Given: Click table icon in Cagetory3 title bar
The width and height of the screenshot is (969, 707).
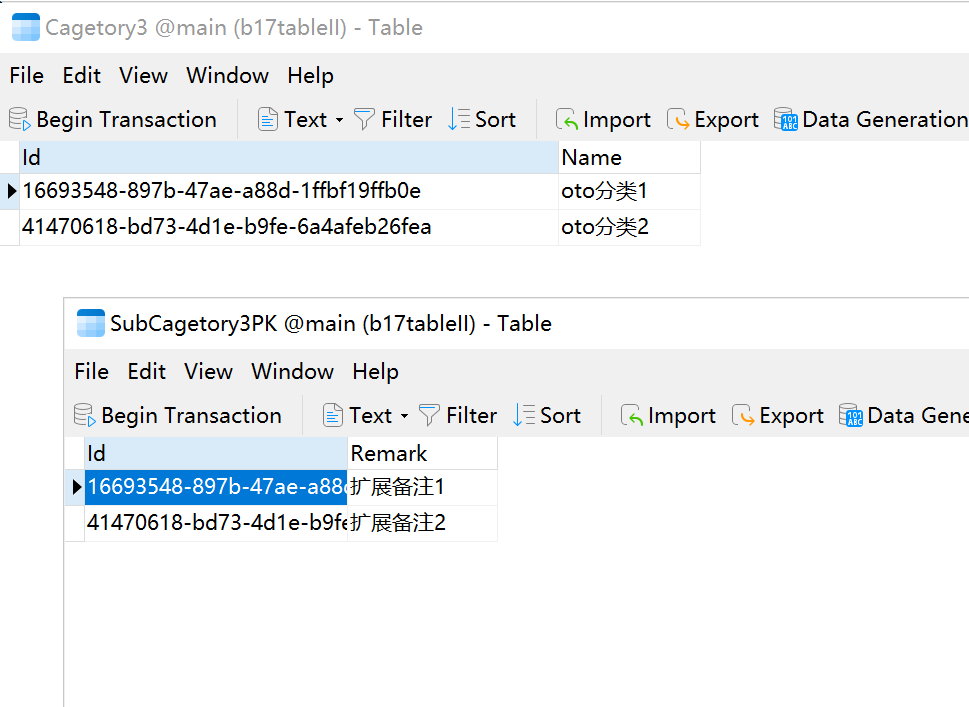Looking at the screenshot, I should pos(26,27).
